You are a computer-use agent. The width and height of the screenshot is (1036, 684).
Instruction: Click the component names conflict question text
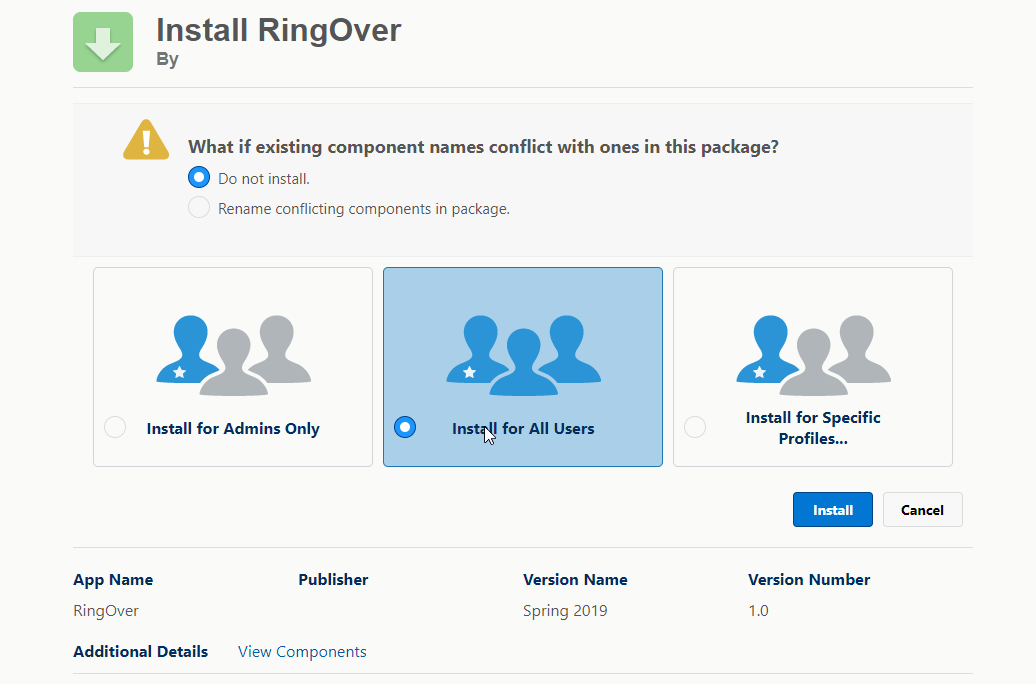click(x=483, y=147)
